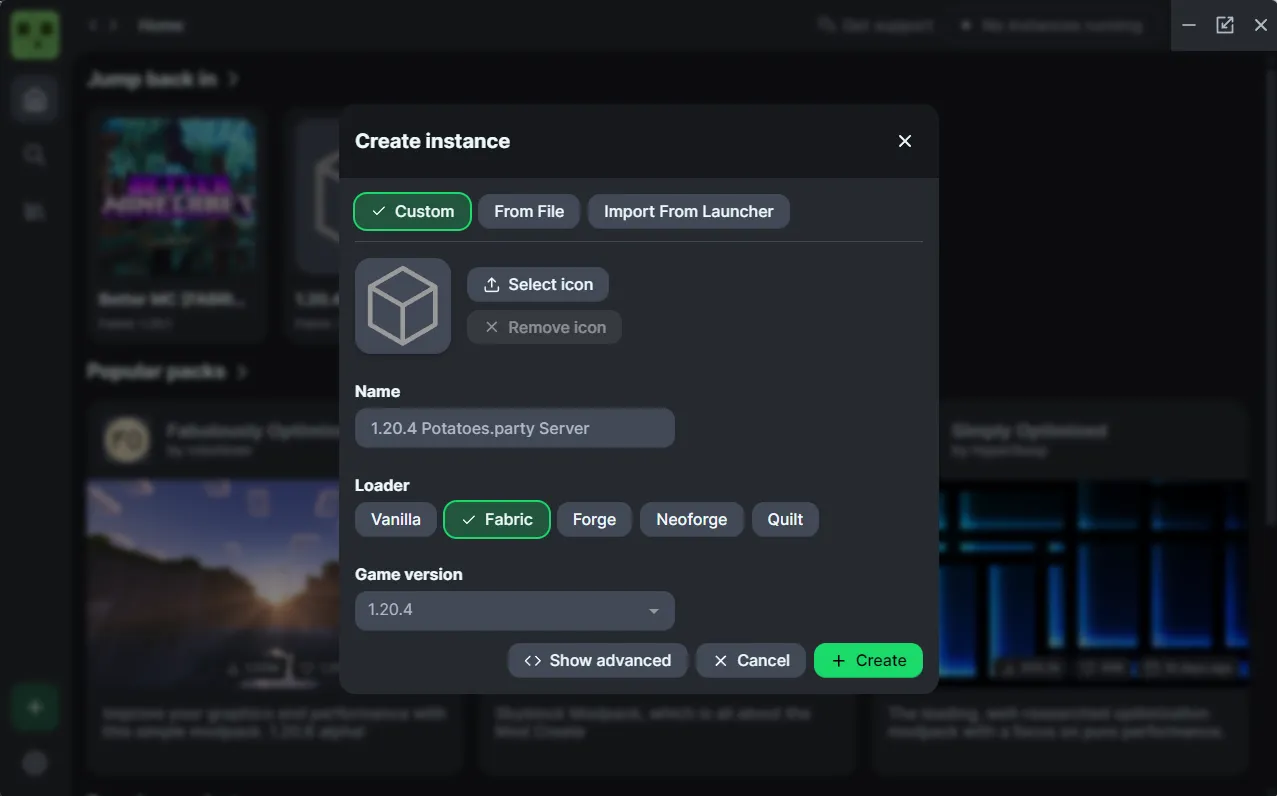Image resolution: width=1277 pixels, height=796 pixels.
Task: Click the pop-out window icon
Action: coord(1224,25)
